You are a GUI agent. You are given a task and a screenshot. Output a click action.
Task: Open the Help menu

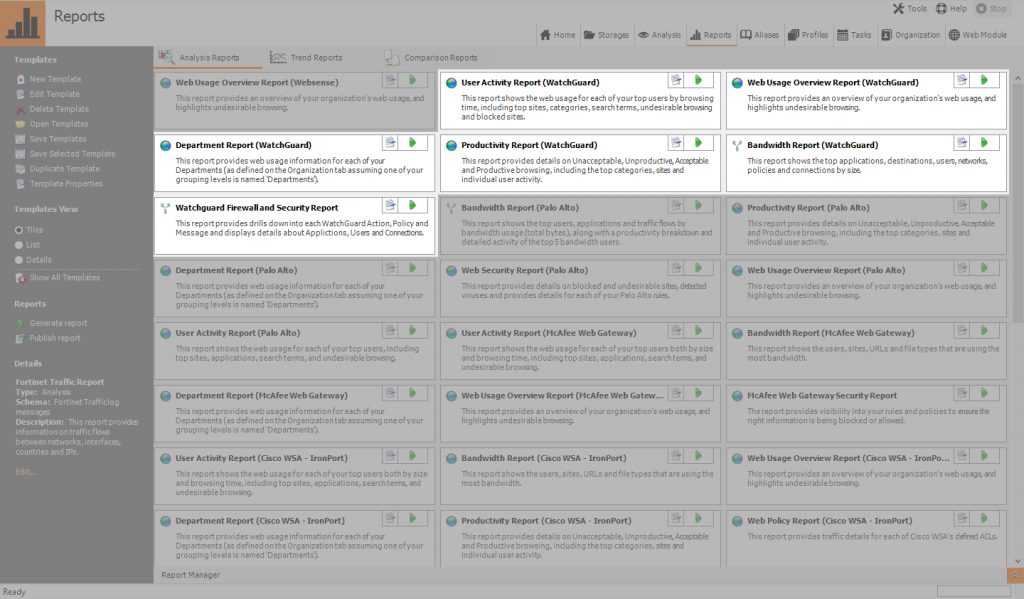coord(951,8)
